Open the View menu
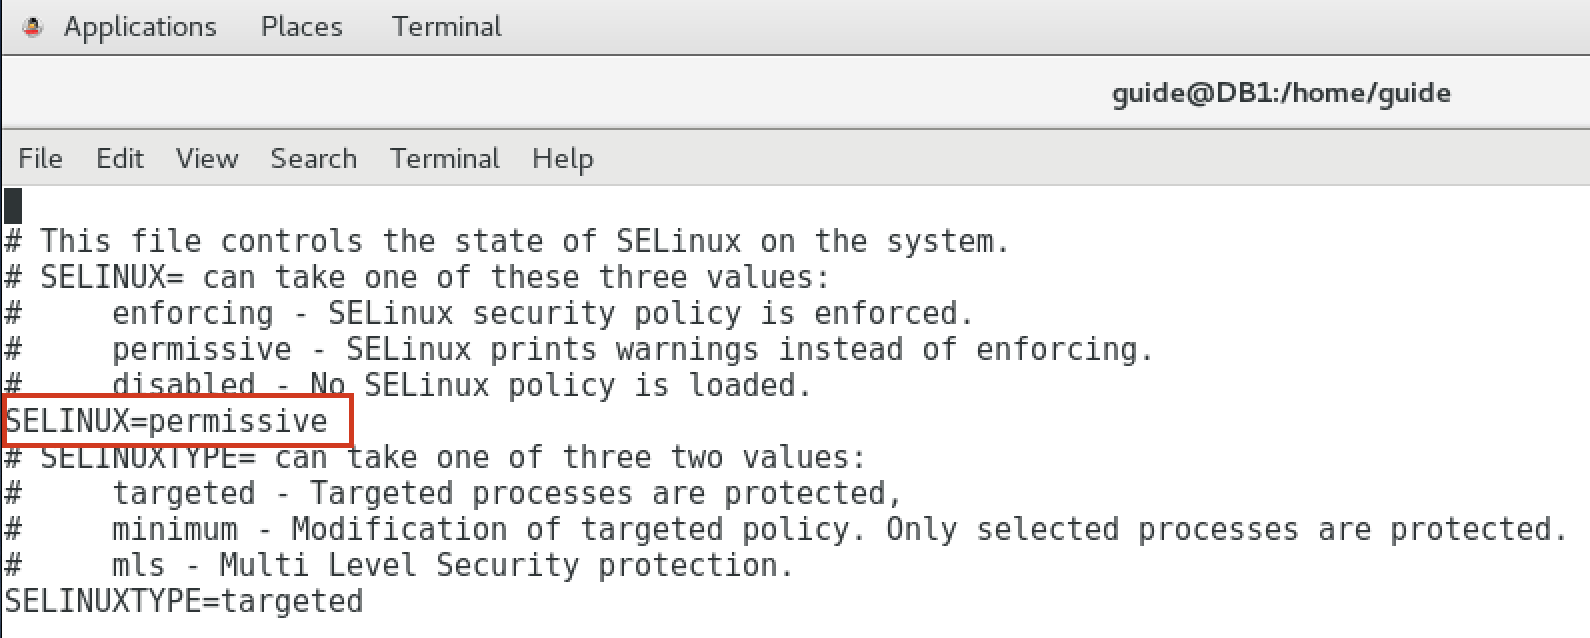 207,158
